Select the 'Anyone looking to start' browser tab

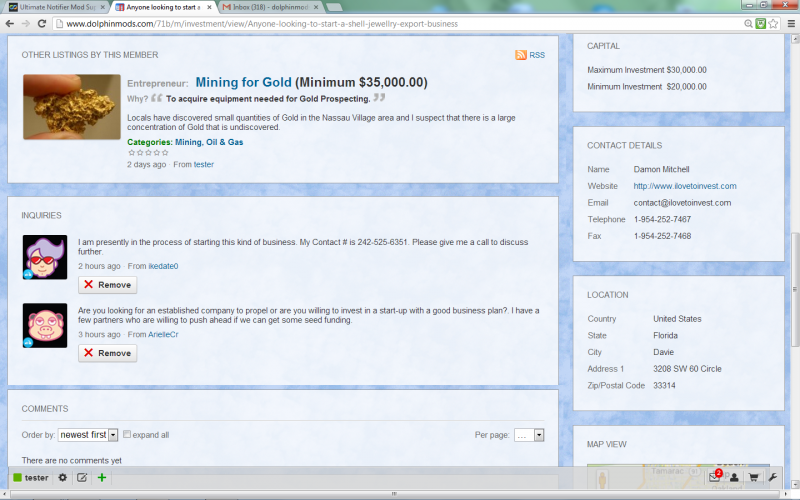(163, 7)
